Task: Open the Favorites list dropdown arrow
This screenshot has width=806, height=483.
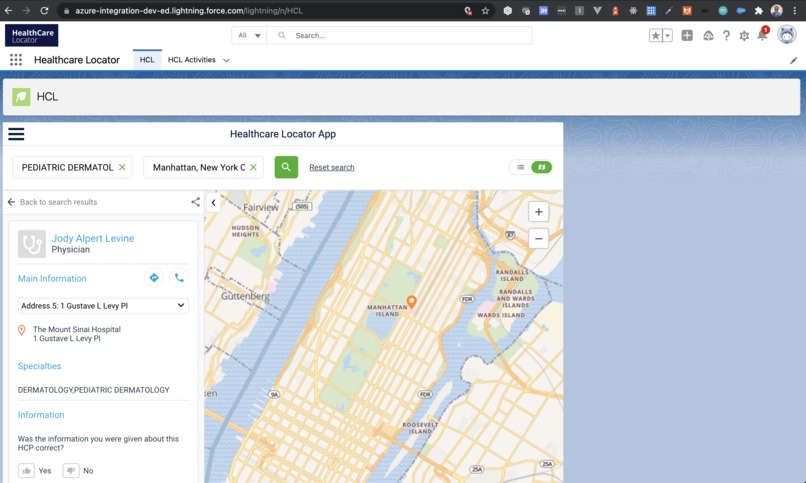Action: [x=667, y=35]
